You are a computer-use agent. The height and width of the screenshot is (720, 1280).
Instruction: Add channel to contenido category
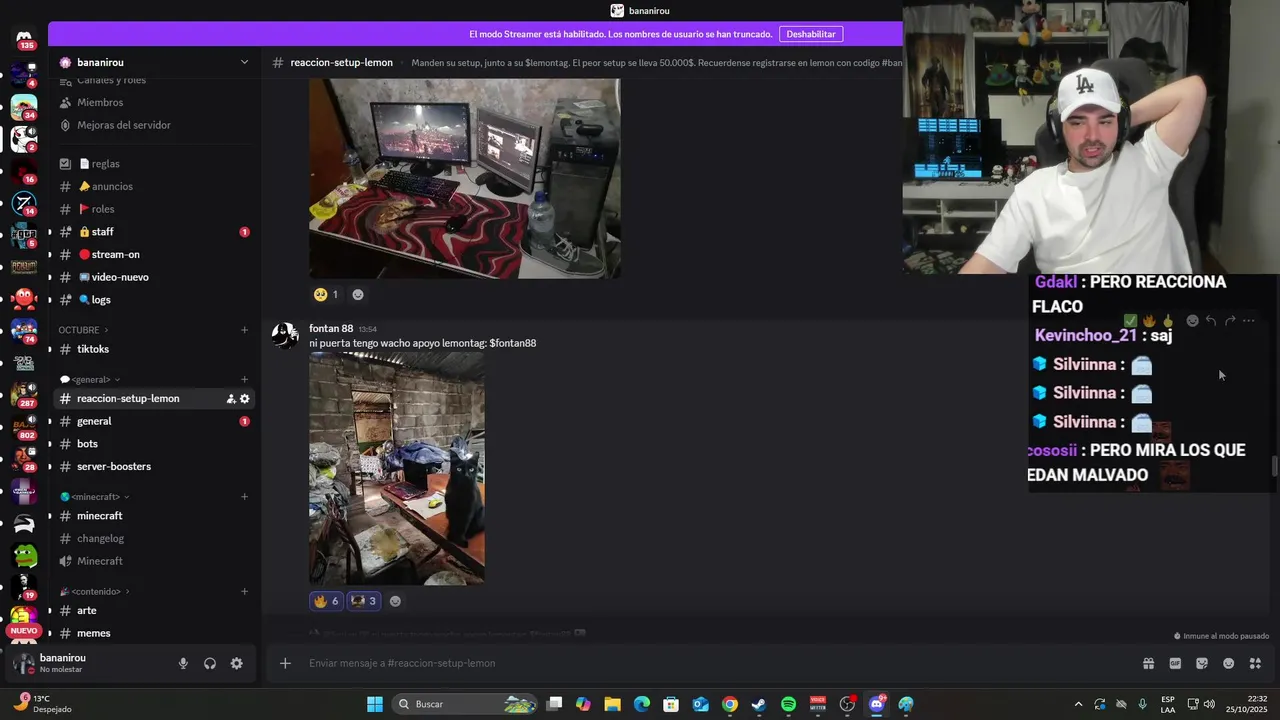coord(244,591)
